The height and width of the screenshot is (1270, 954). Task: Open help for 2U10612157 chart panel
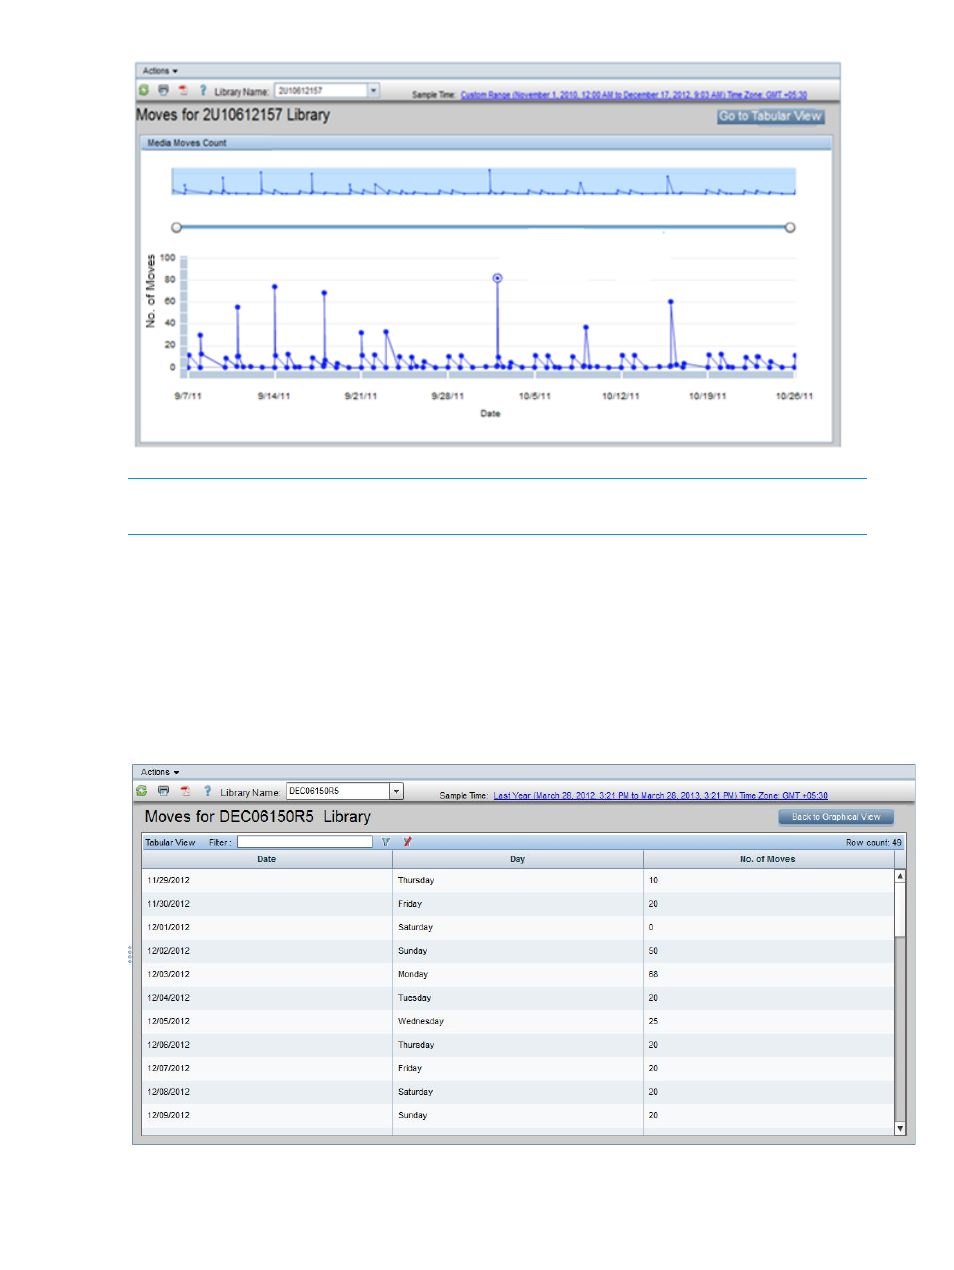click(203, 91)
